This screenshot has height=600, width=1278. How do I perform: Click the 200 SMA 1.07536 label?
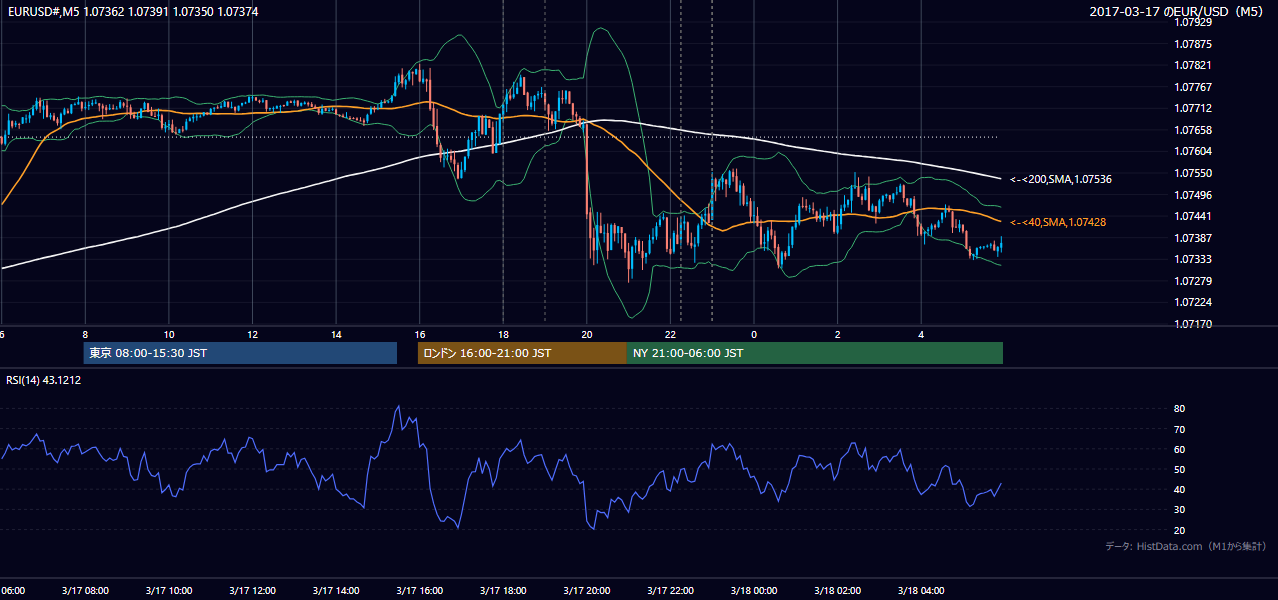pos(1061,179)
